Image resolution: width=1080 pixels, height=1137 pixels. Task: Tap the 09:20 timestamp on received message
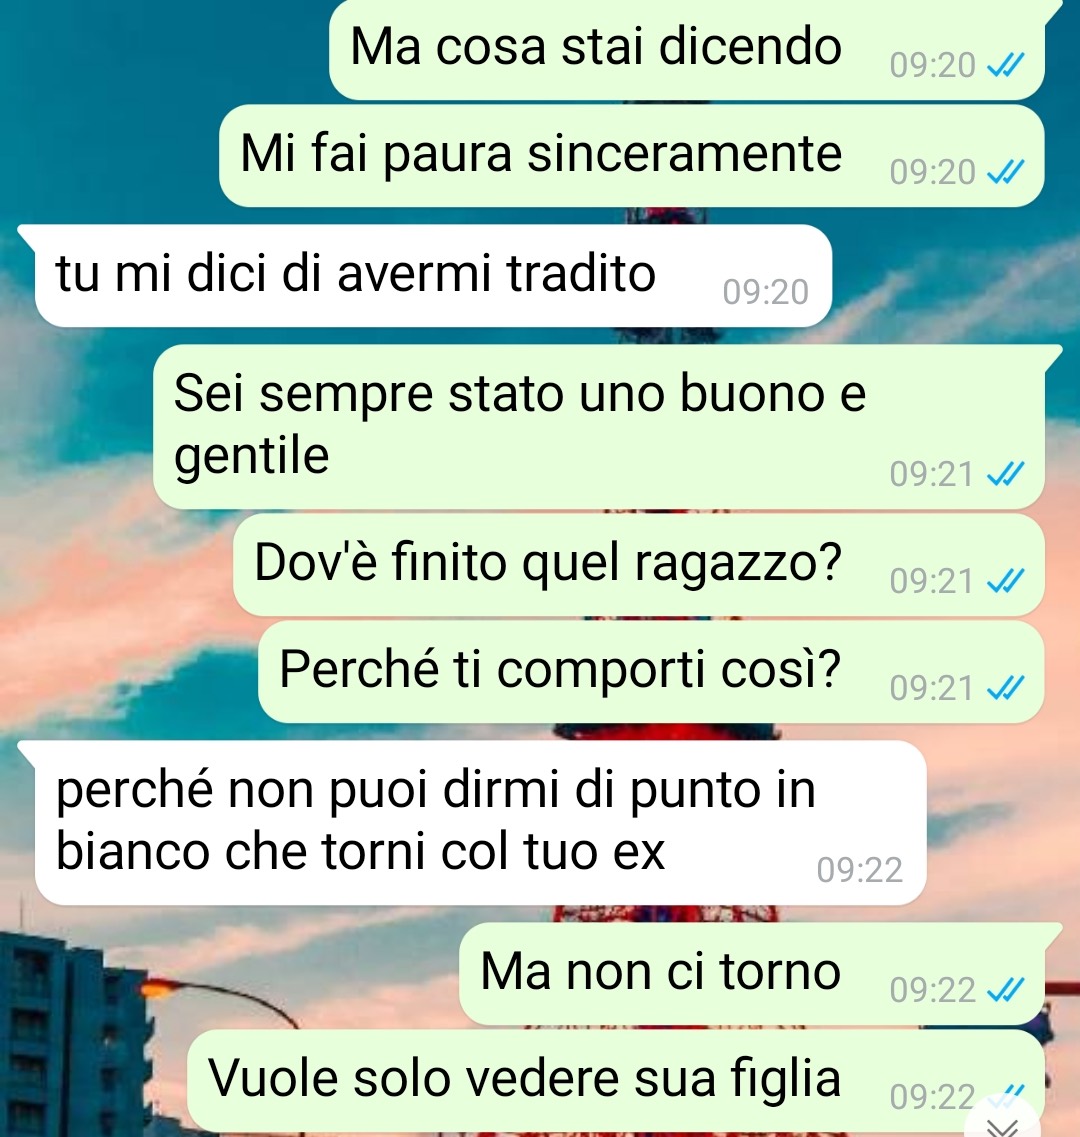pyautogui.click(x=765, y=292)
